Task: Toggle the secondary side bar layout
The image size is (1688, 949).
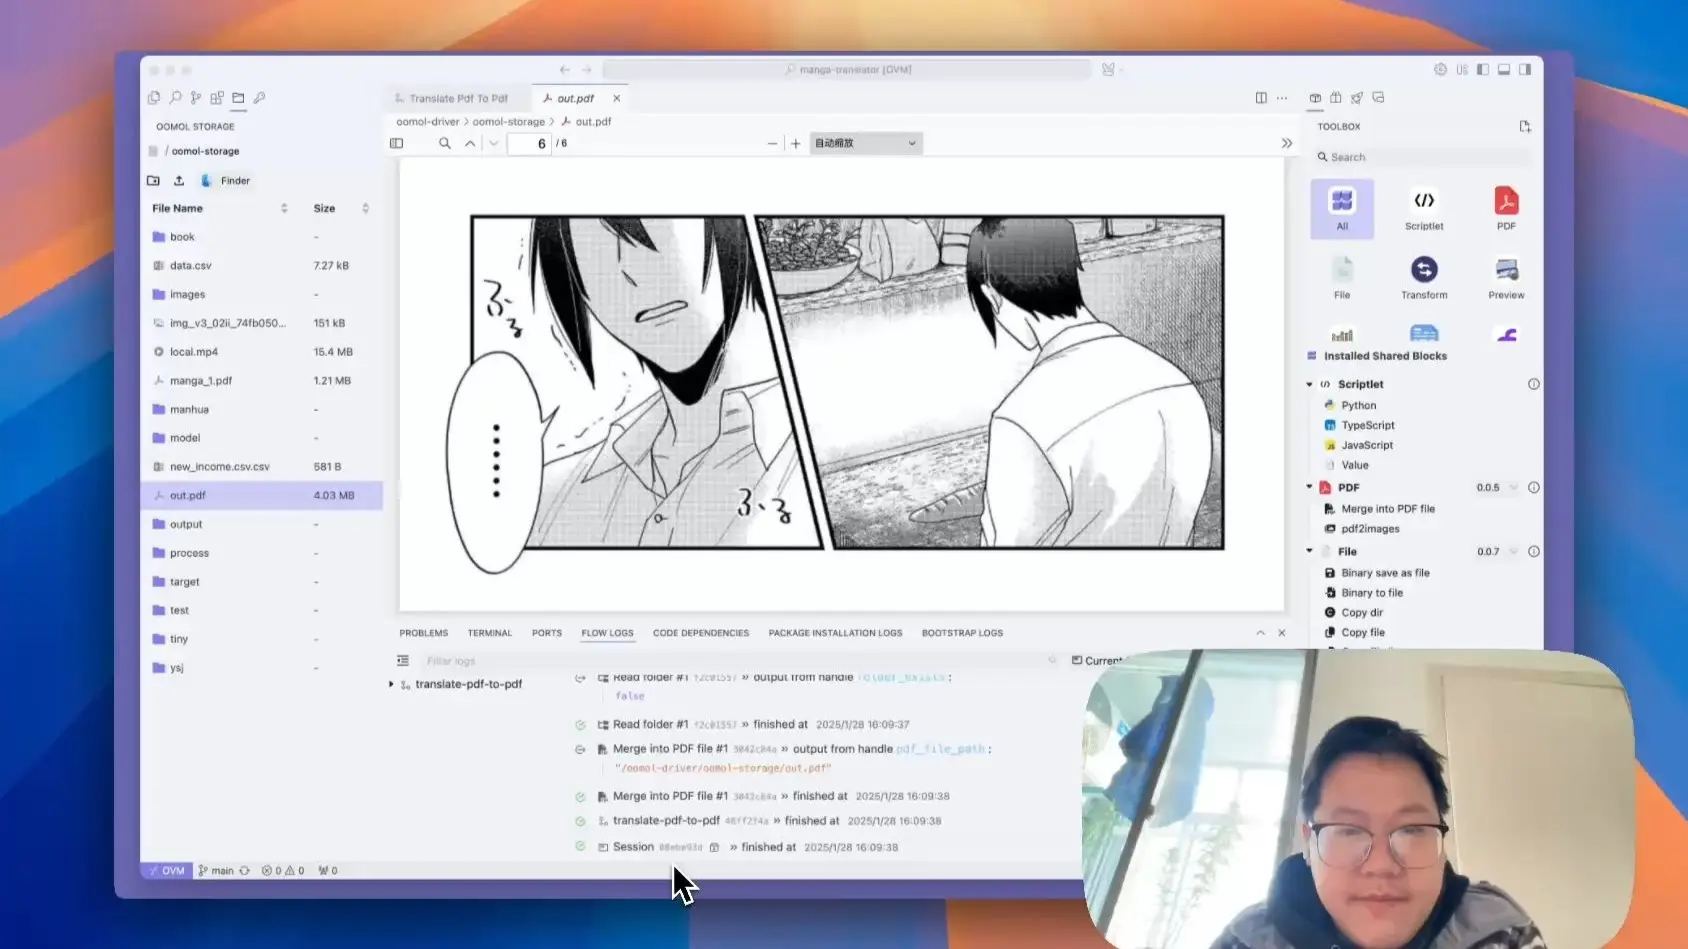Action: point(1525,70)
